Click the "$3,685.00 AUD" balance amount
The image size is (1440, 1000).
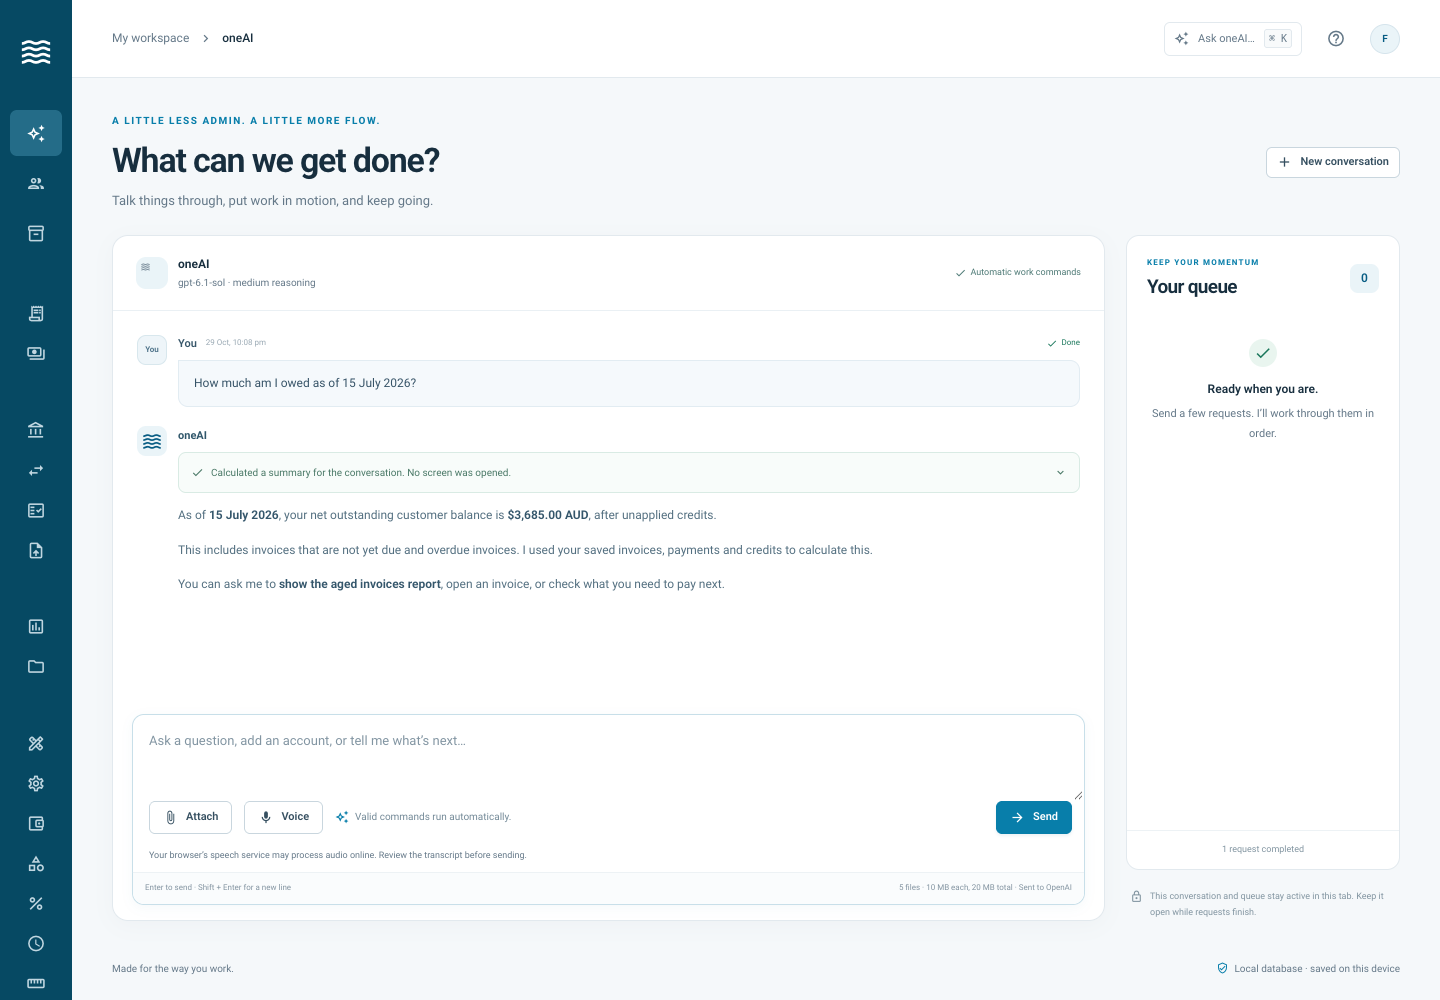pos(548,515)
